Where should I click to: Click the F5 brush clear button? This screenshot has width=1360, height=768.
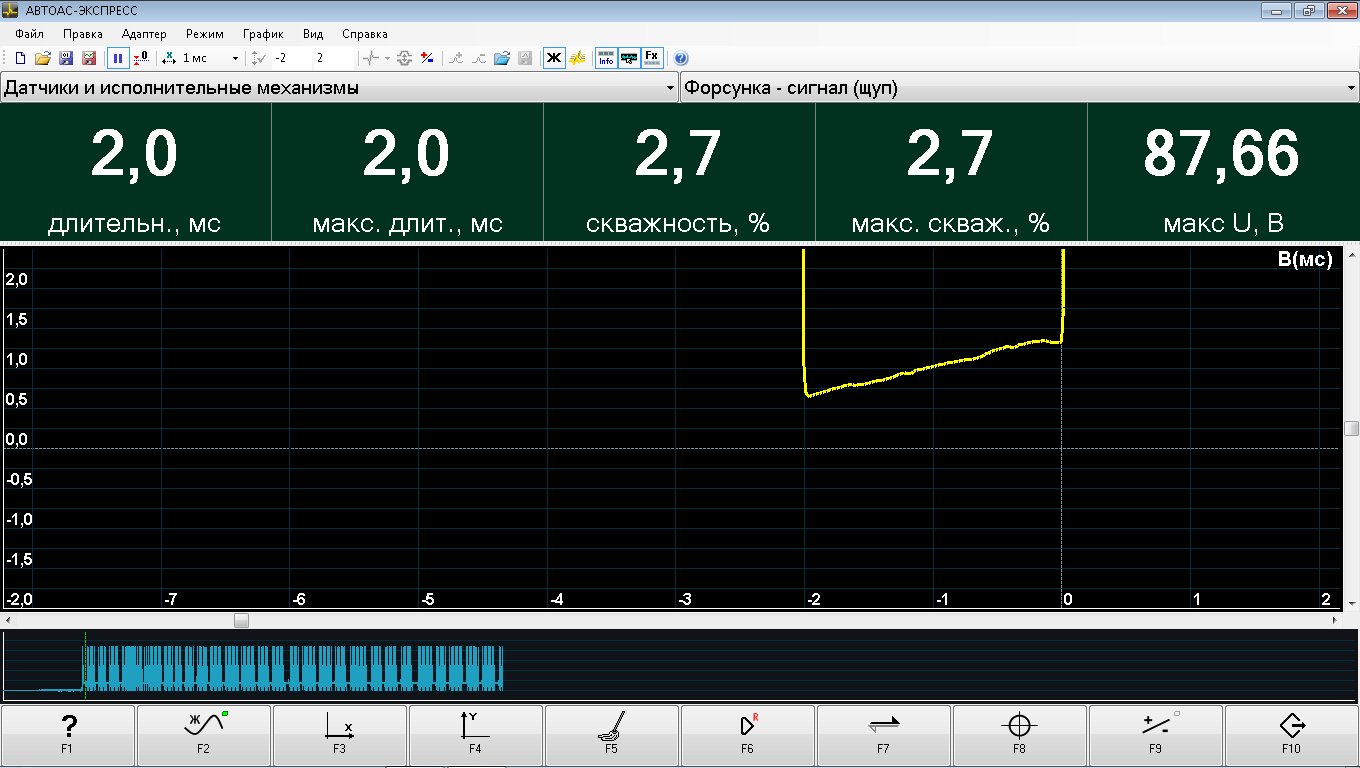(x=611, y=735)
